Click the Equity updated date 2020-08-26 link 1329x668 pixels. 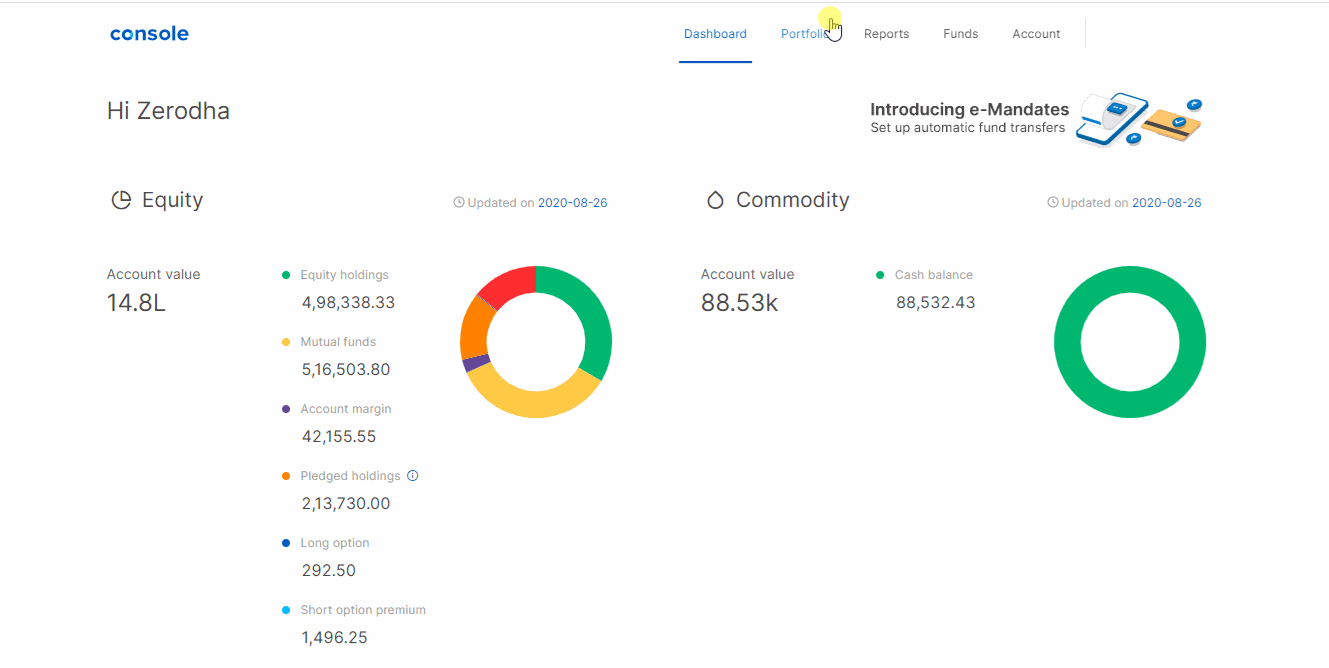pyautogui.click(x=572, y=203)
